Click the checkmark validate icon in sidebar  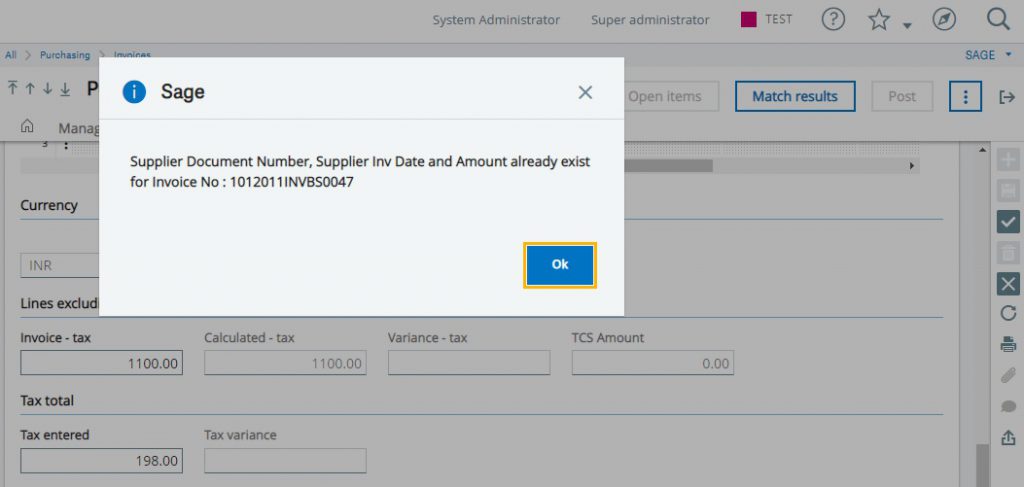click(x=1008, y=221)
